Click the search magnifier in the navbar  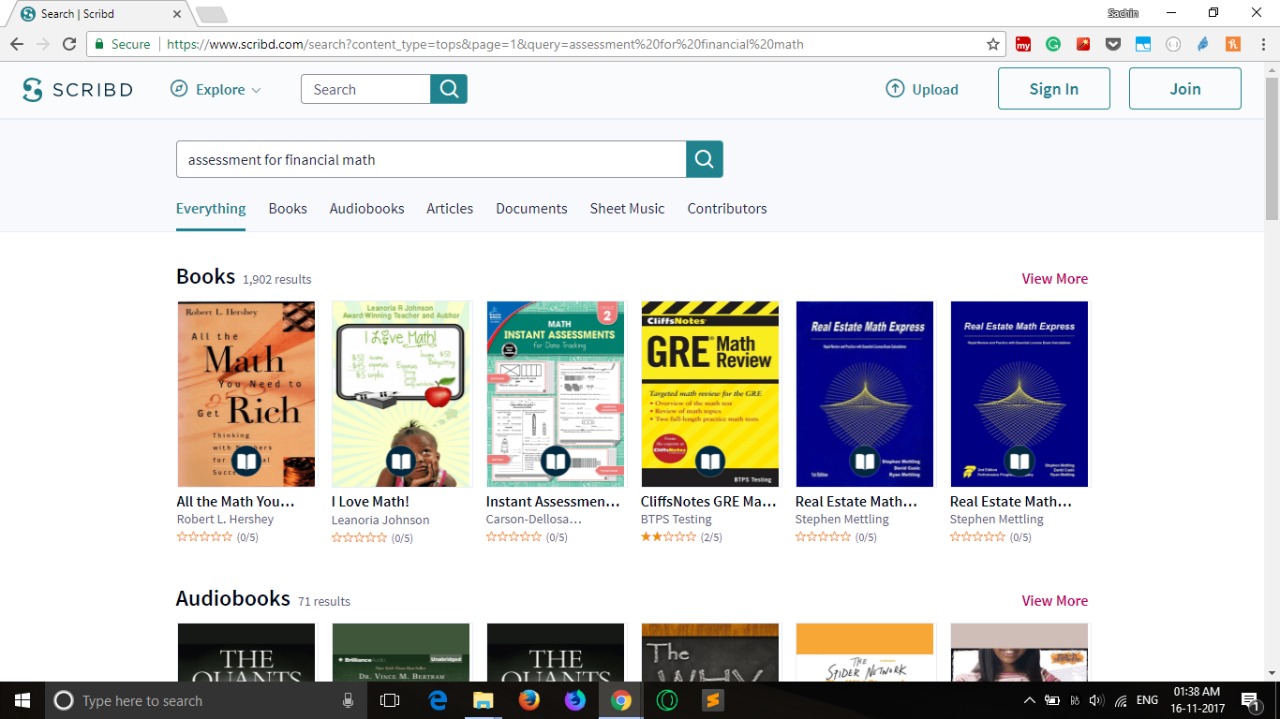click(x=448, y=89)
